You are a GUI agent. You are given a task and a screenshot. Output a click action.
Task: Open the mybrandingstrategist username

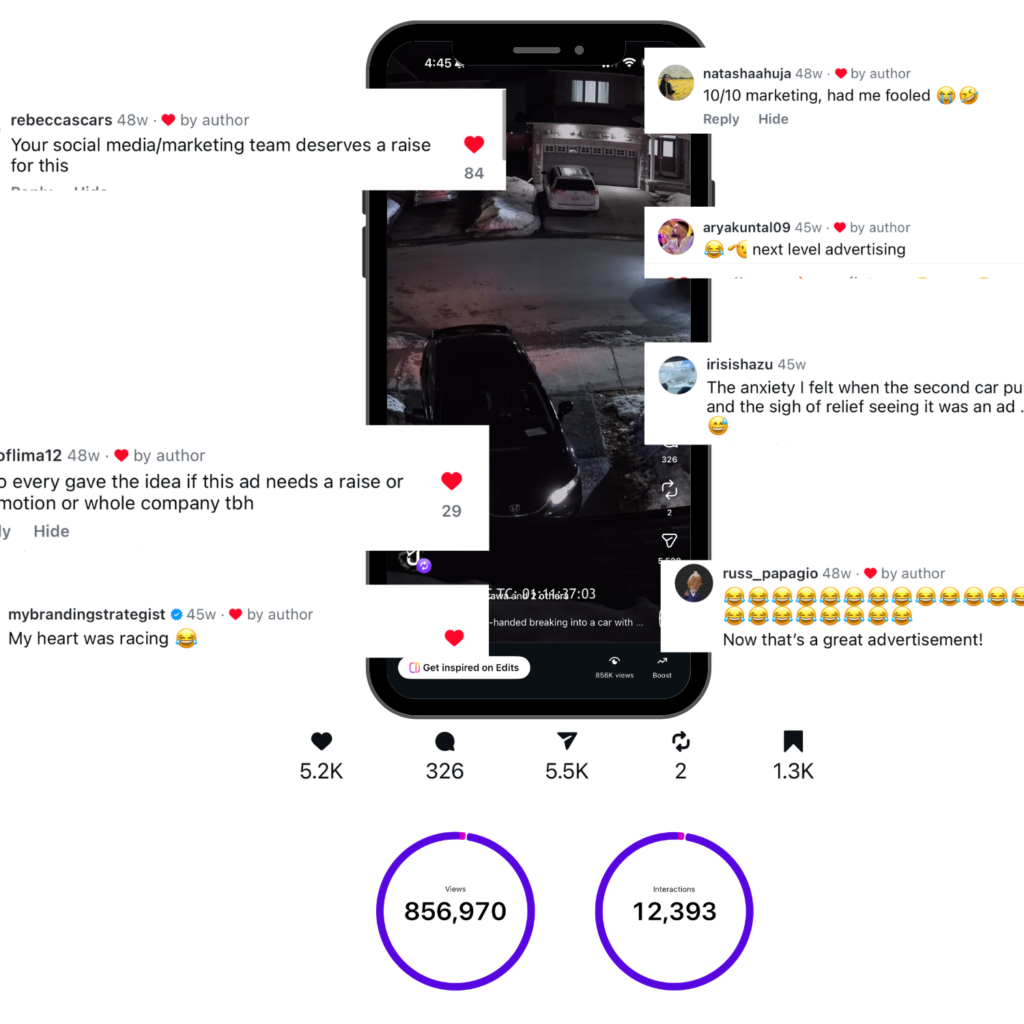(86, 615)
